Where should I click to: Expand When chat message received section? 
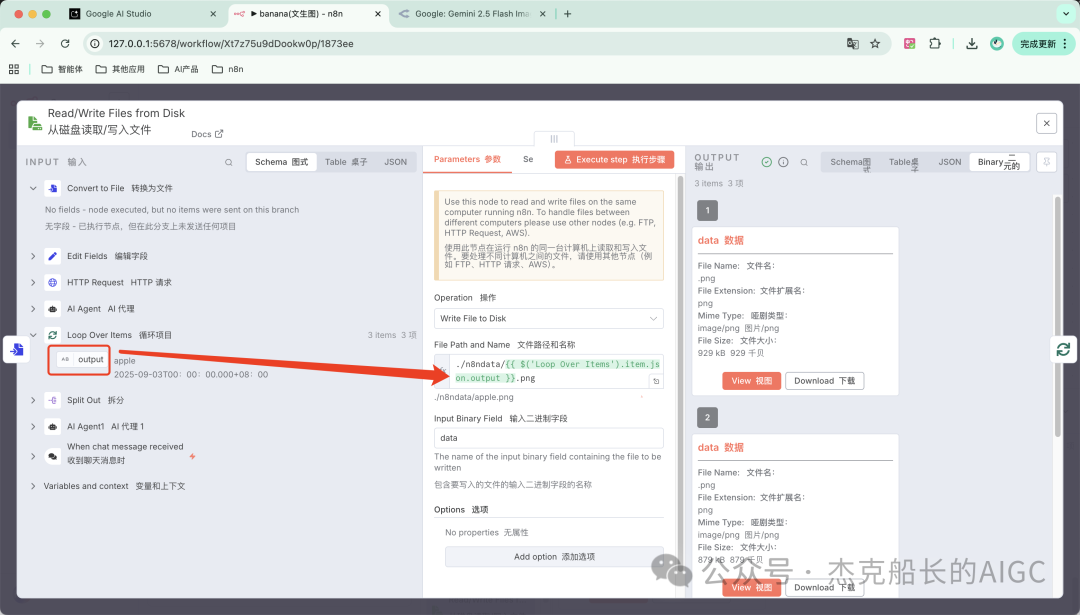(x=33, y=456)
